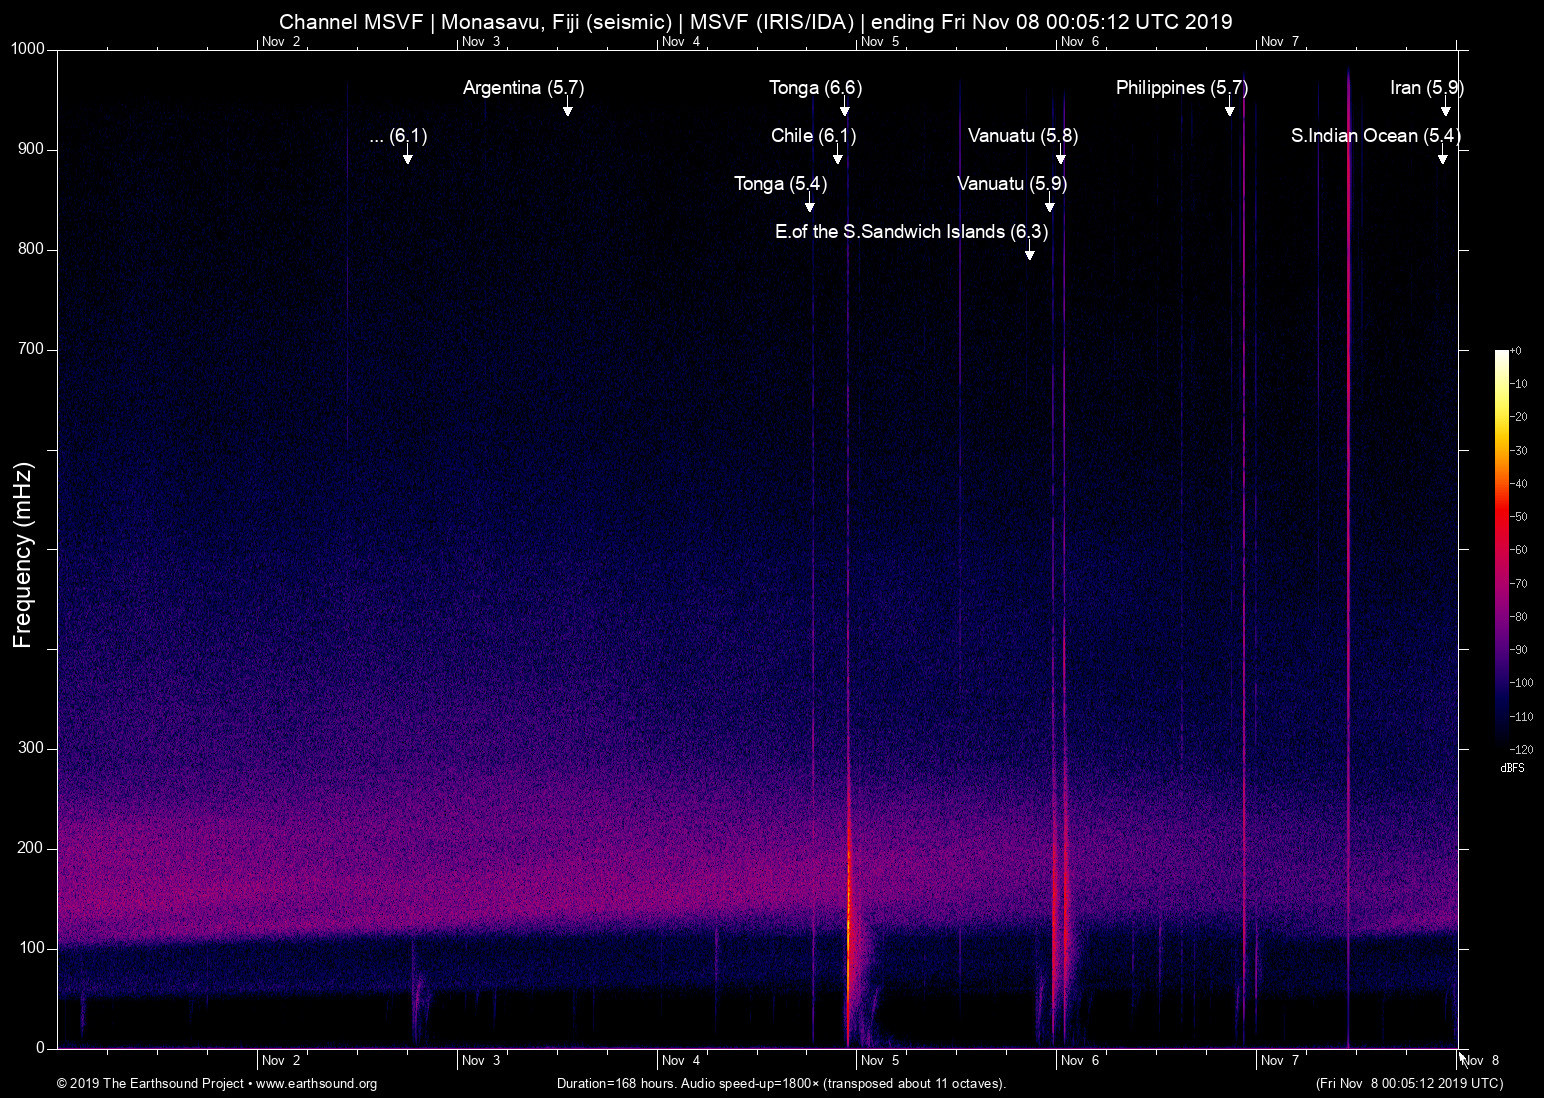This screenshot has height=1098, width=1544.
Task: Click the Nov 8 axis label
Action: [1481, 1060]
